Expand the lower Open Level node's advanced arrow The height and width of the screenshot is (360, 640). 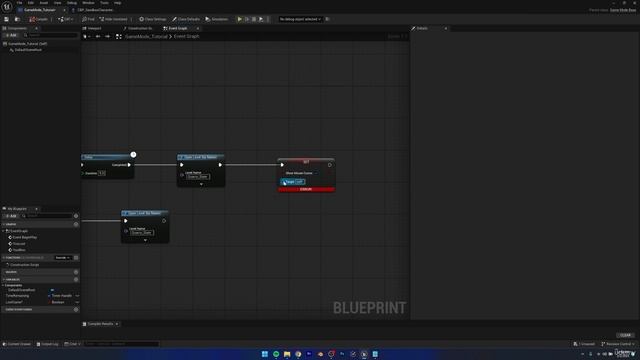pos(145,240)
